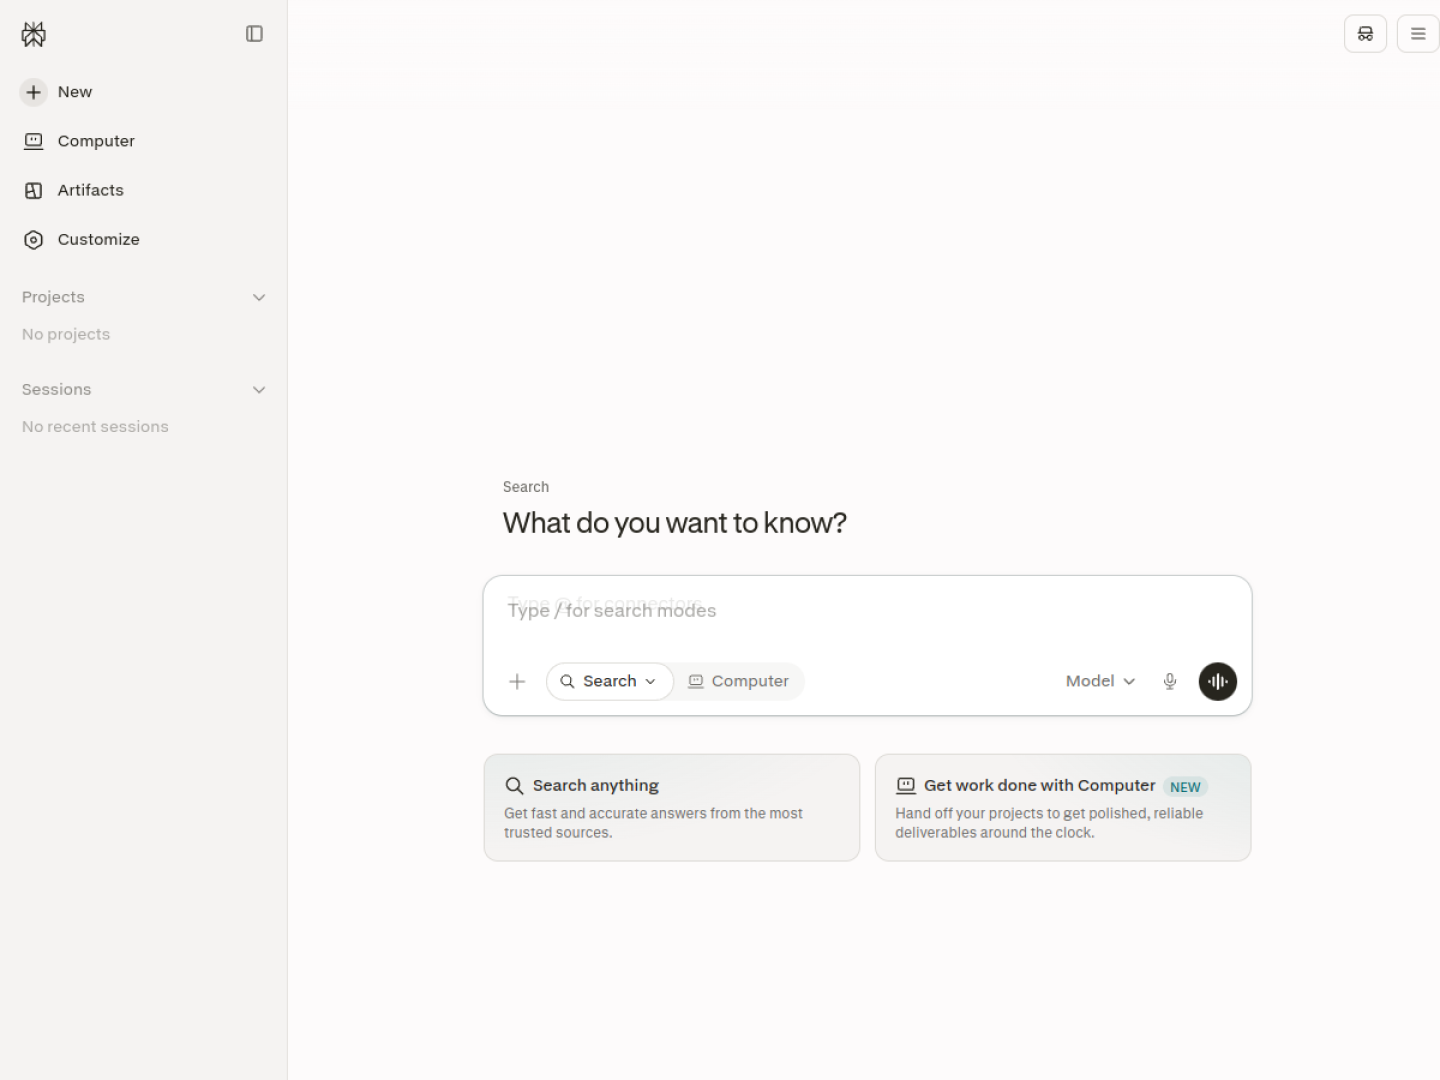The width and height of the screenshot is (1440, 1080).
Task: Click the incognito mode icon
Action: click(1365, 34)
